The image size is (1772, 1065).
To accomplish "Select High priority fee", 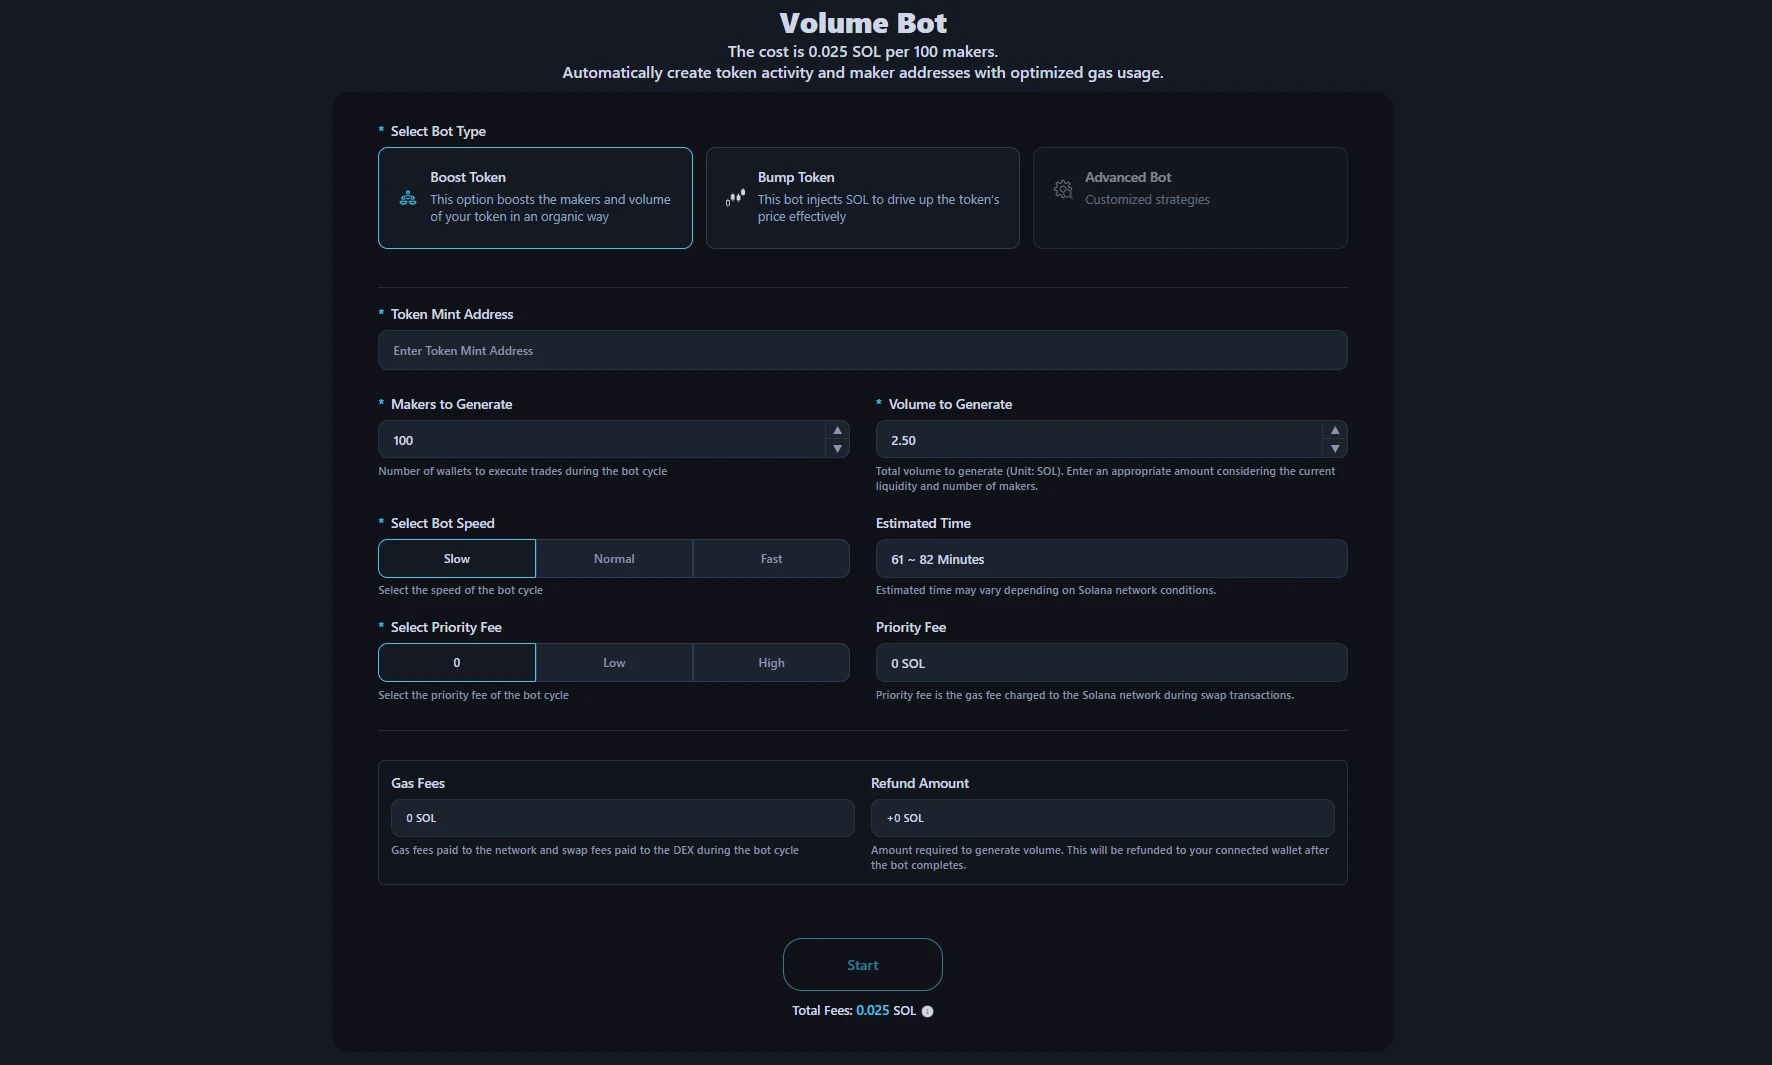I will (770, 662).
